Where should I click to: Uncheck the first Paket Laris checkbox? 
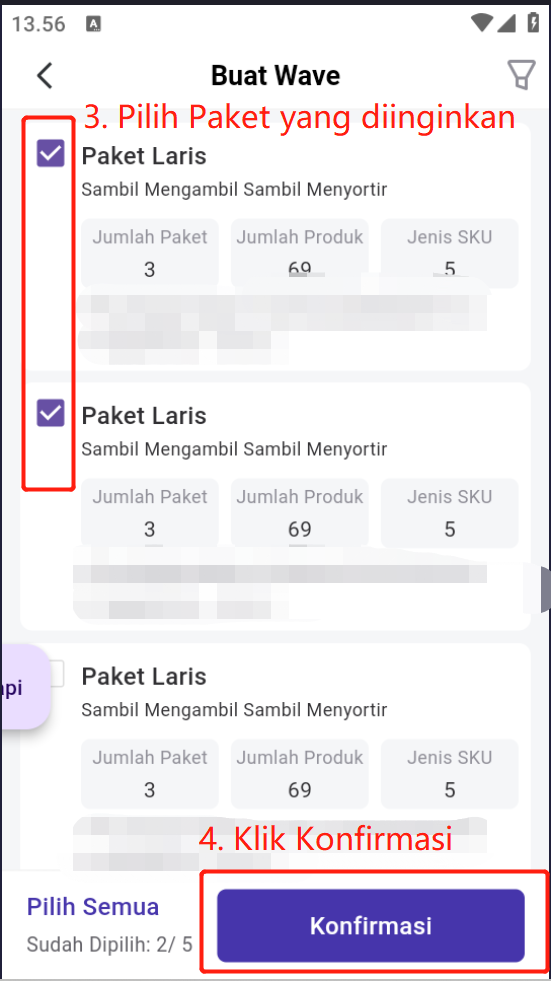pos(51,153)
